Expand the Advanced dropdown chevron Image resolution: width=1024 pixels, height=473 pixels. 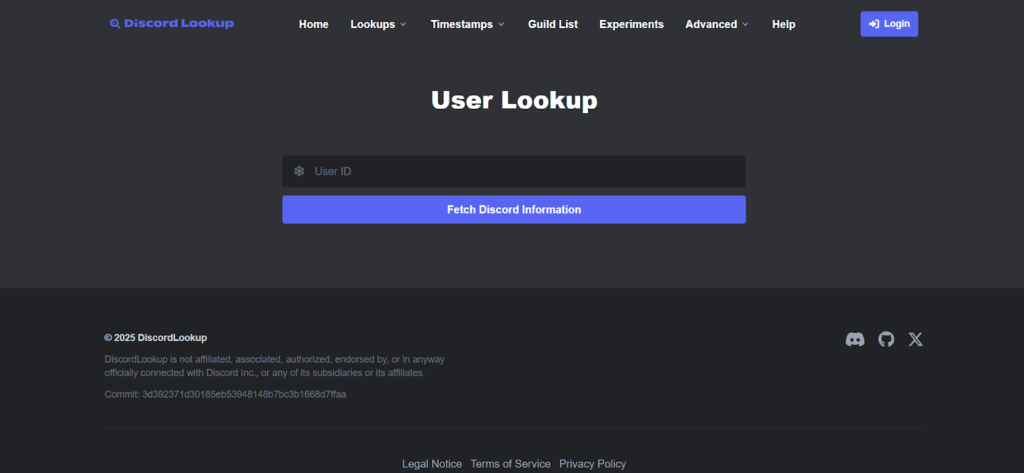745,24
